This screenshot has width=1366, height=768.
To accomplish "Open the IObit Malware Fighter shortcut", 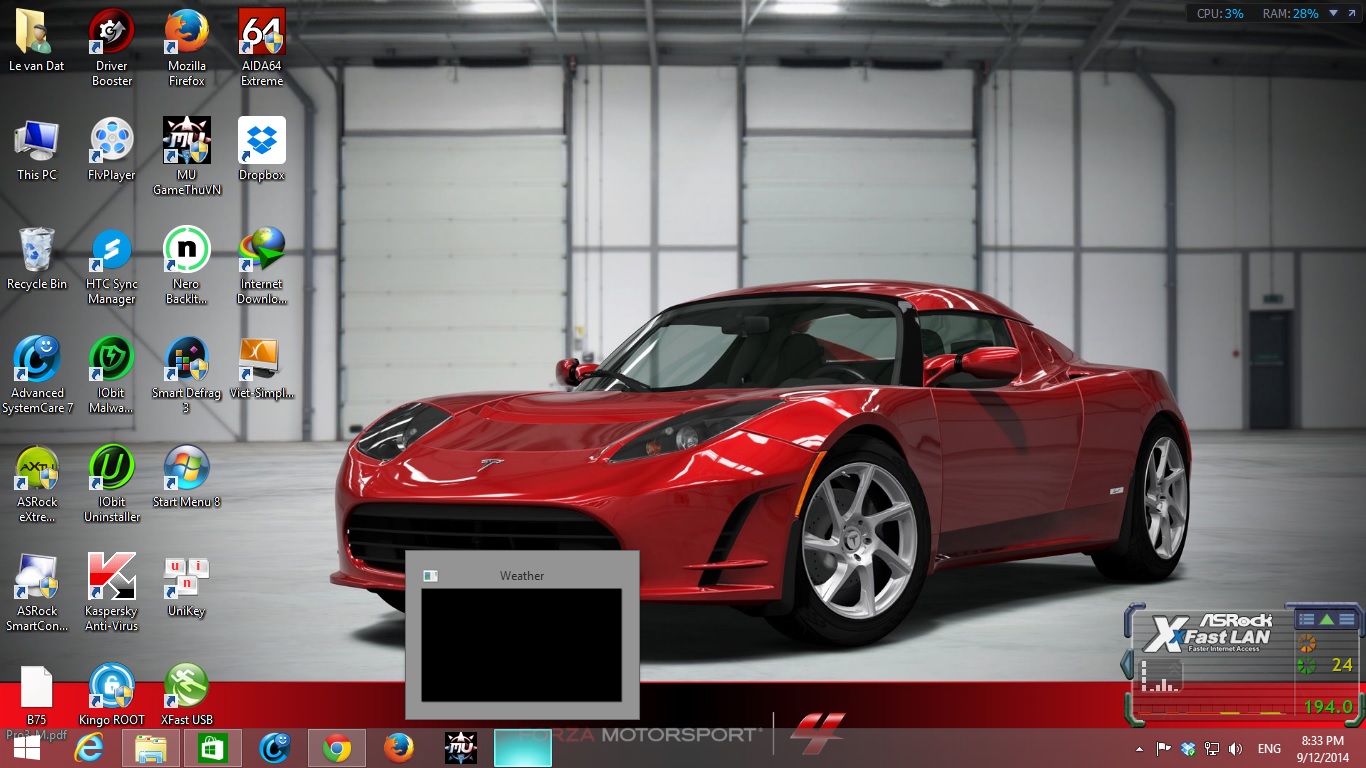I will point(112,375).
